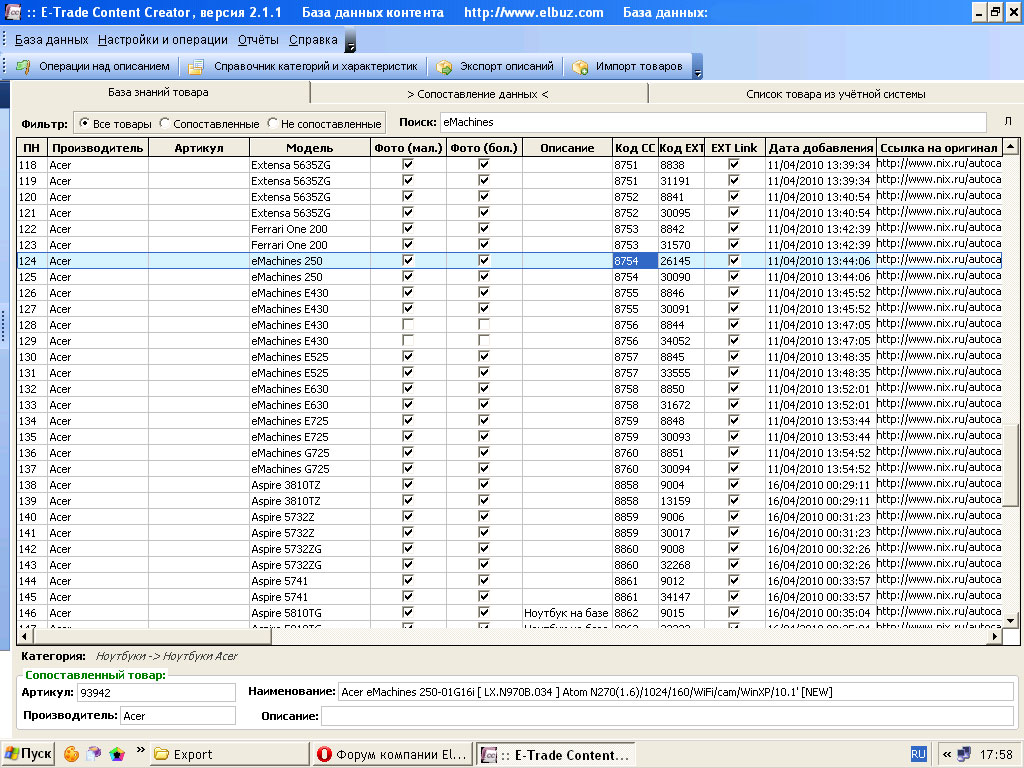
Task: Click the Поиск search field
Action: 713,122
